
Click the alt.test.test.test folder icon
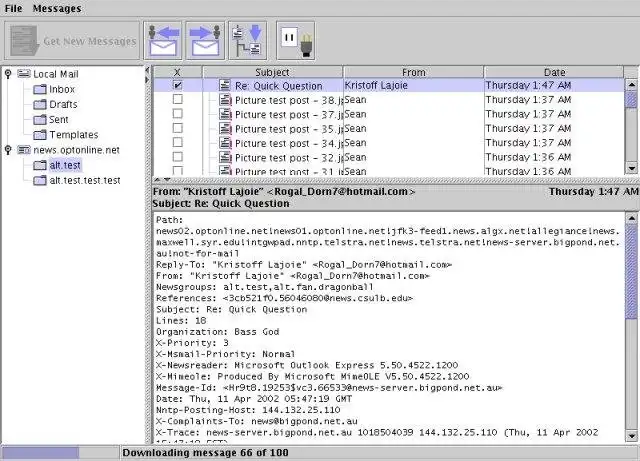click(x=40, y=180)
